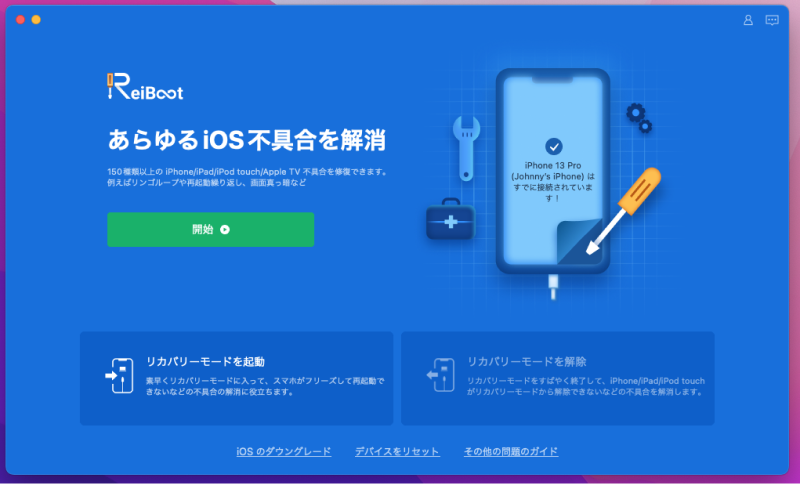Select the リカバリーモードを解除 card
This screenshot has width=800, height=484.
(x=558, y=378)
